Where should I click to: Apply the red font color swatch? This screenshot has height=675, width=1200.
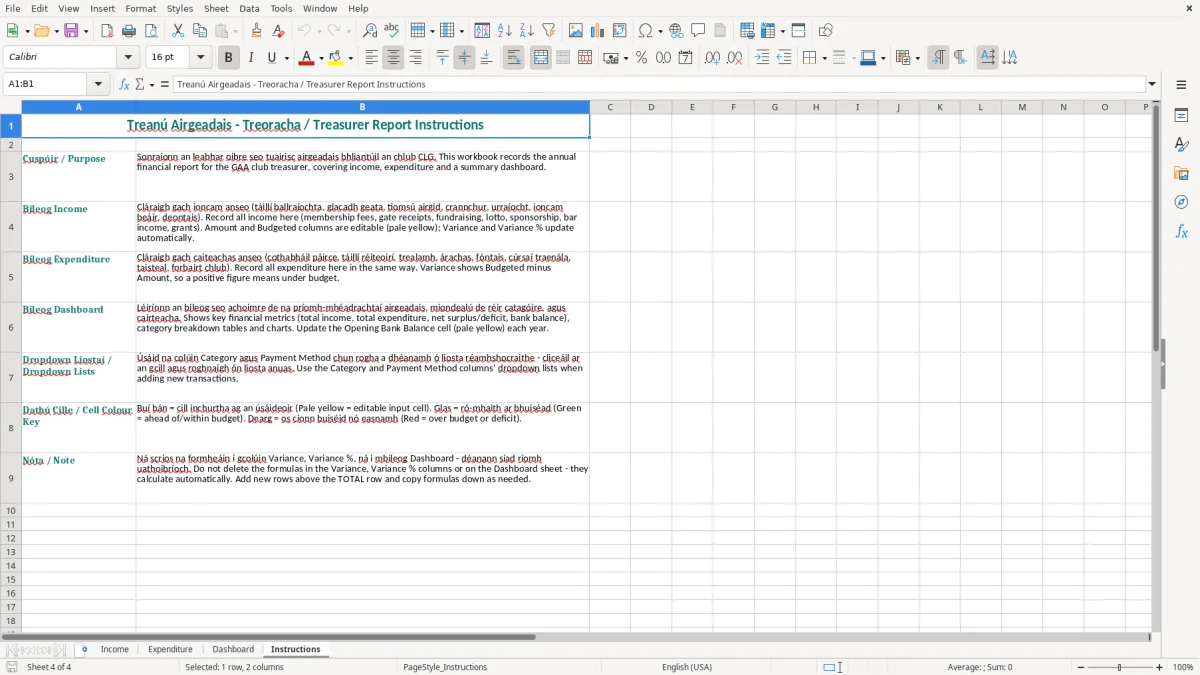[306, 58]
